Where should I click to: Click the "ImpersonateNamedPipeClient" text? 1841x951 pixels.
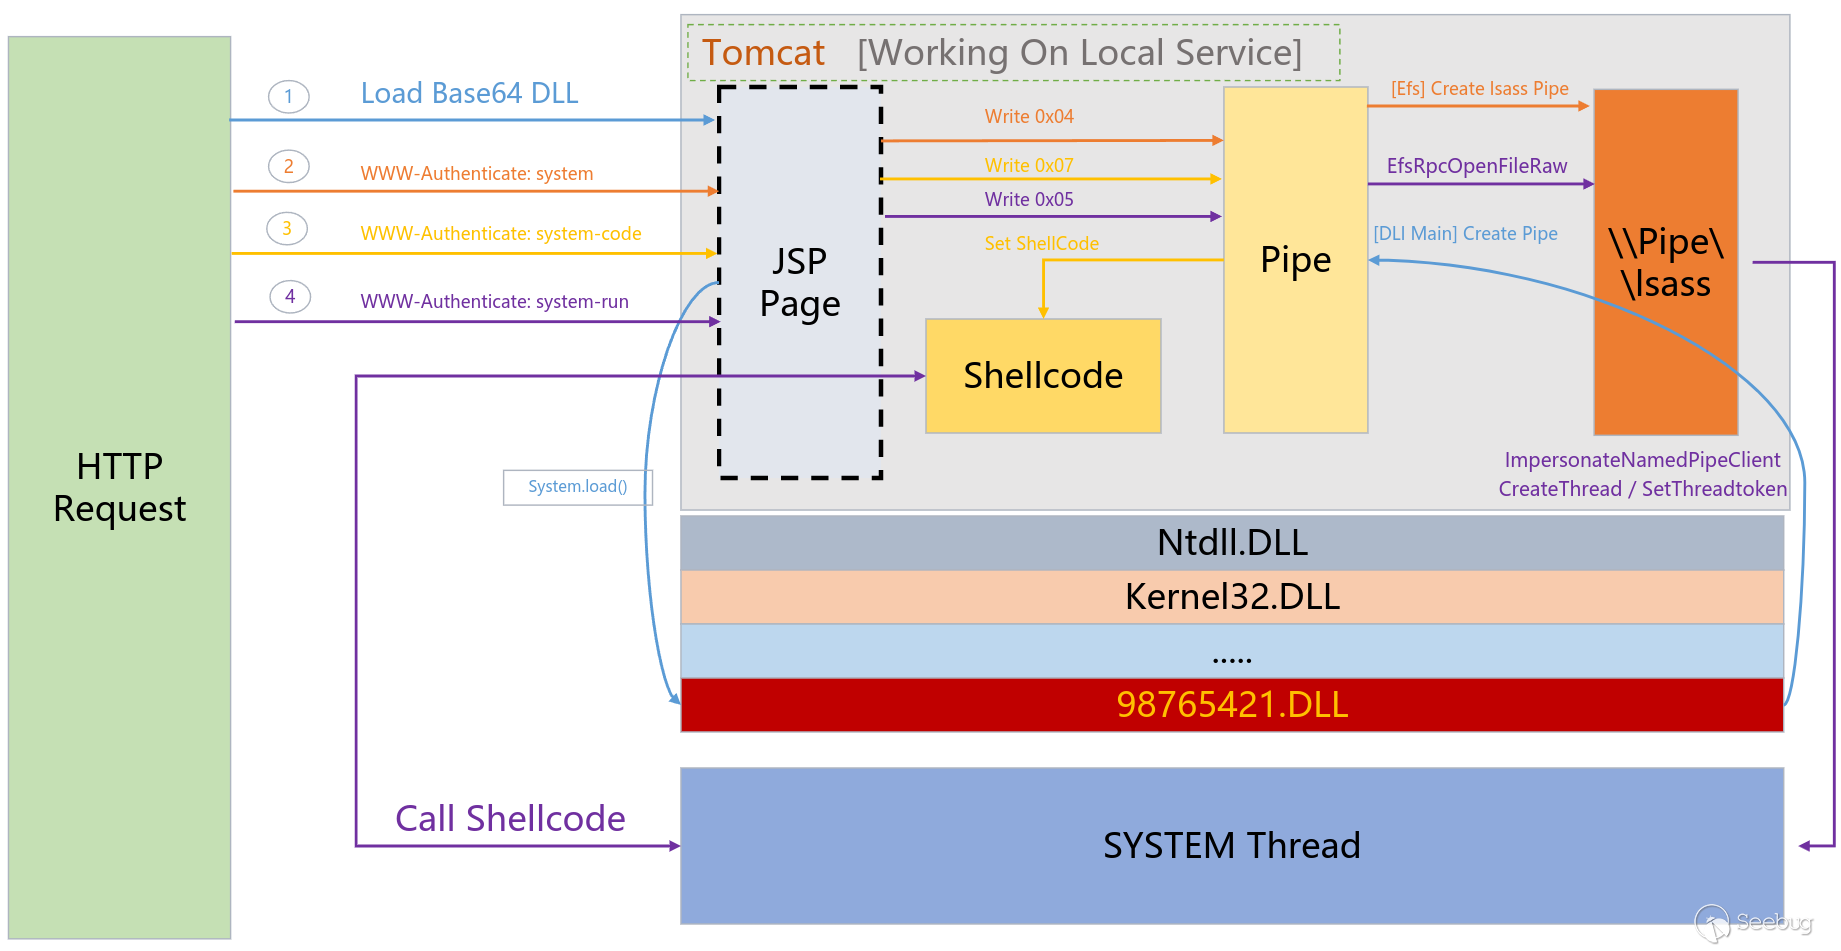click(1643, 460)
